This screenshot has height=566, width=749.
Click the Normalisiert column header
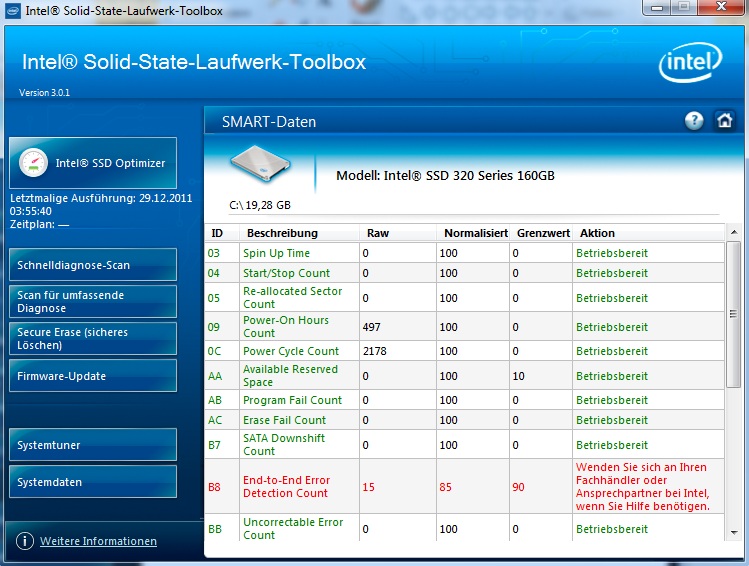point(476,233)
